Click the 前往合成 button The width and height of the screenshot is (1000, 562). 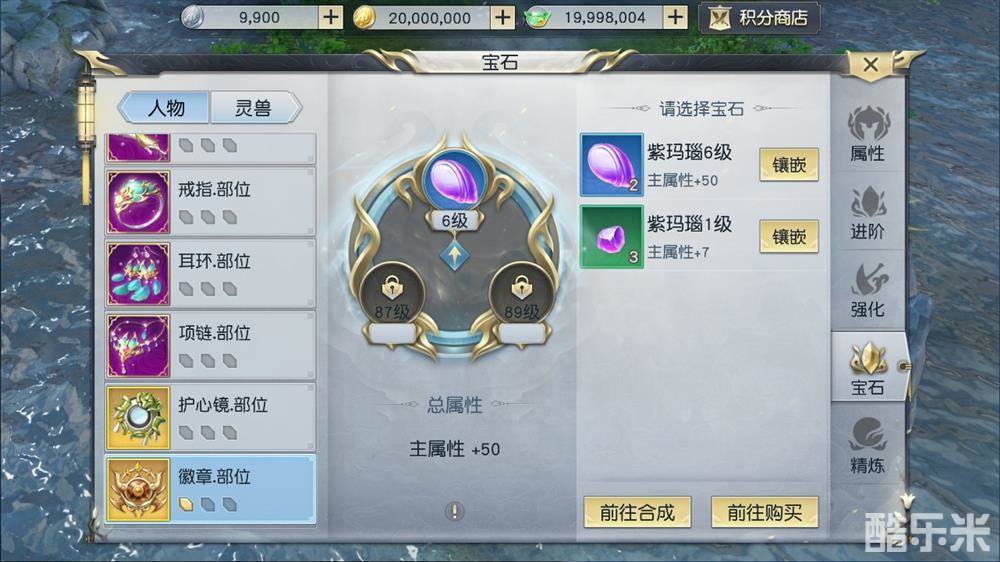[637, 512]
